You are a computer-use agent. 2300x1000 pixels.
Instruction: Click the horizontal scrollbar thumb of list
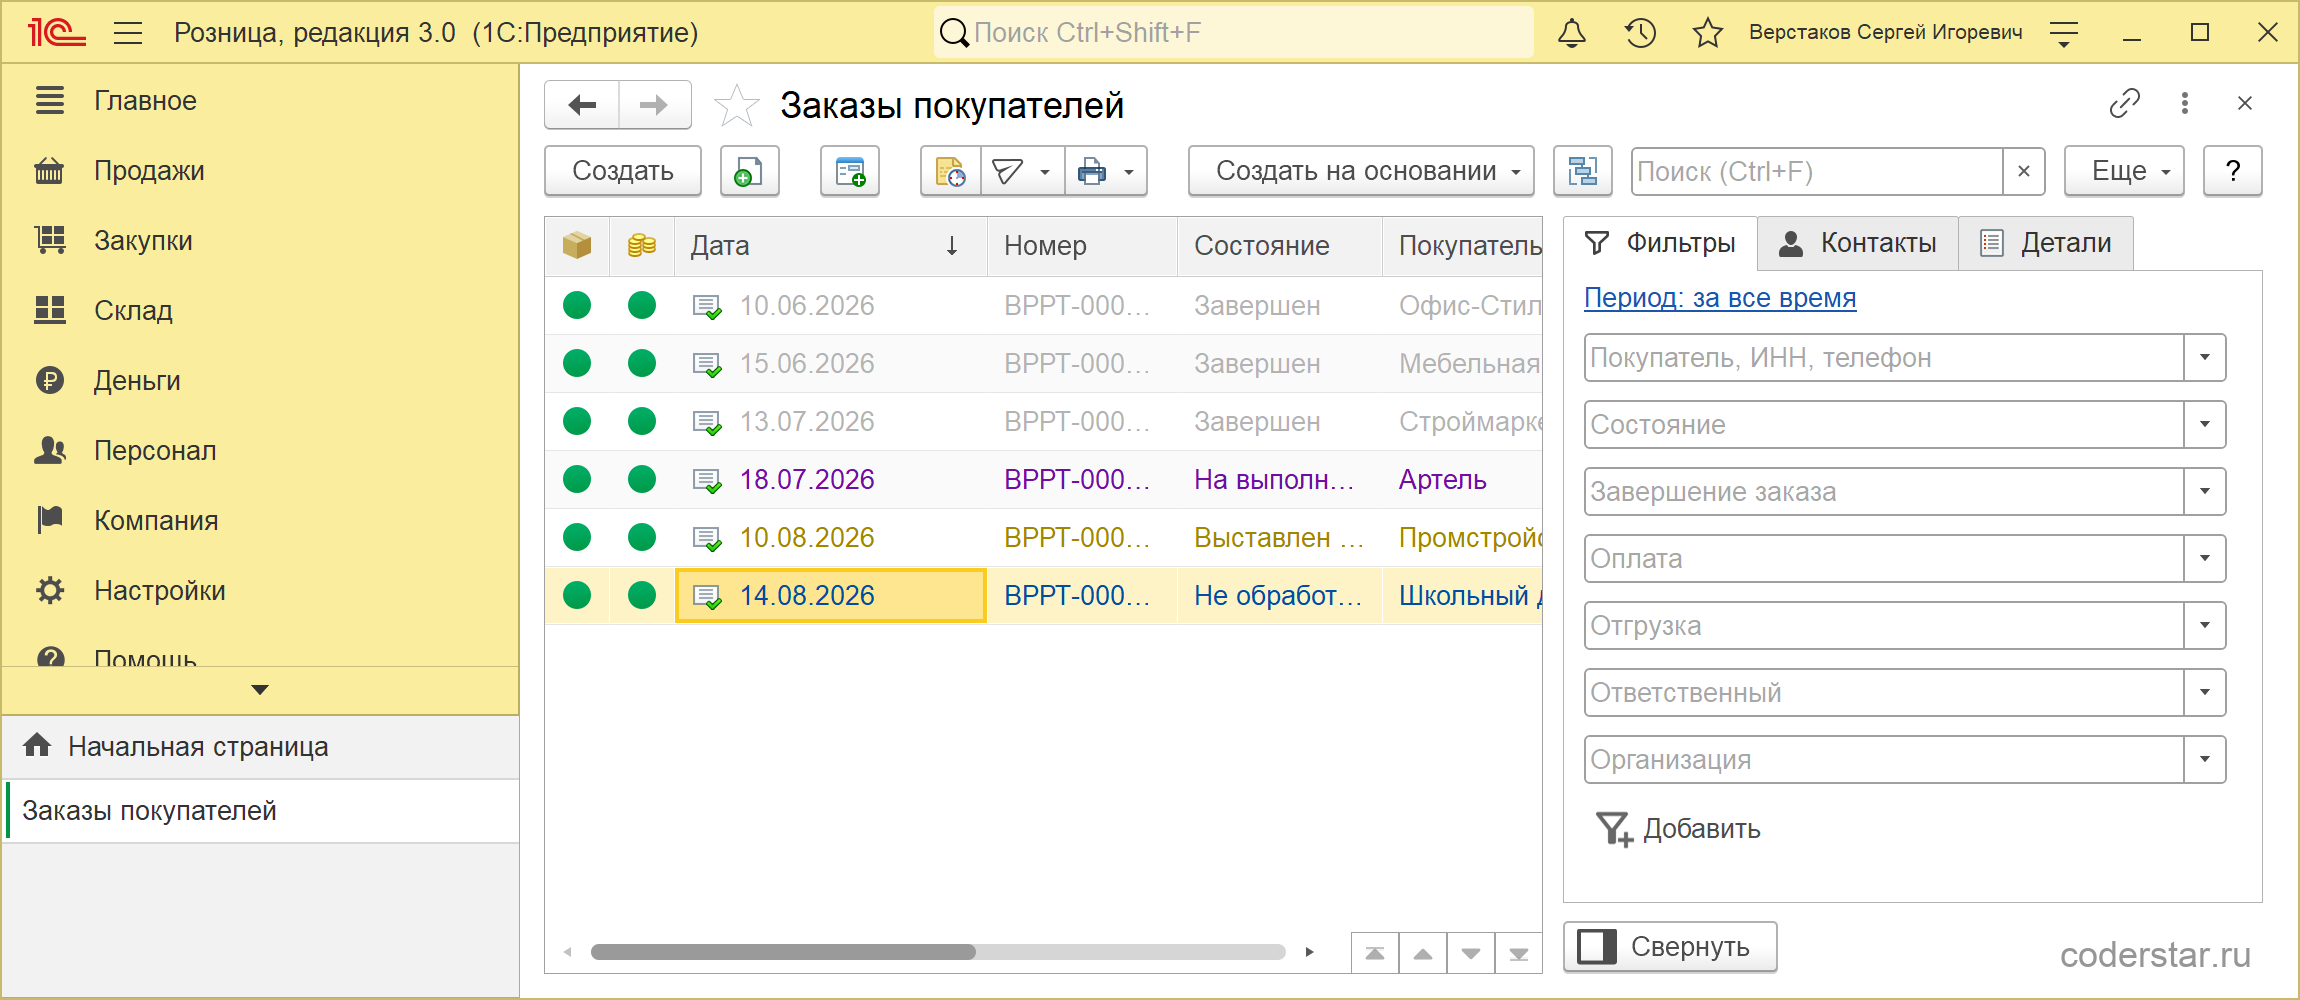point(783,952)
